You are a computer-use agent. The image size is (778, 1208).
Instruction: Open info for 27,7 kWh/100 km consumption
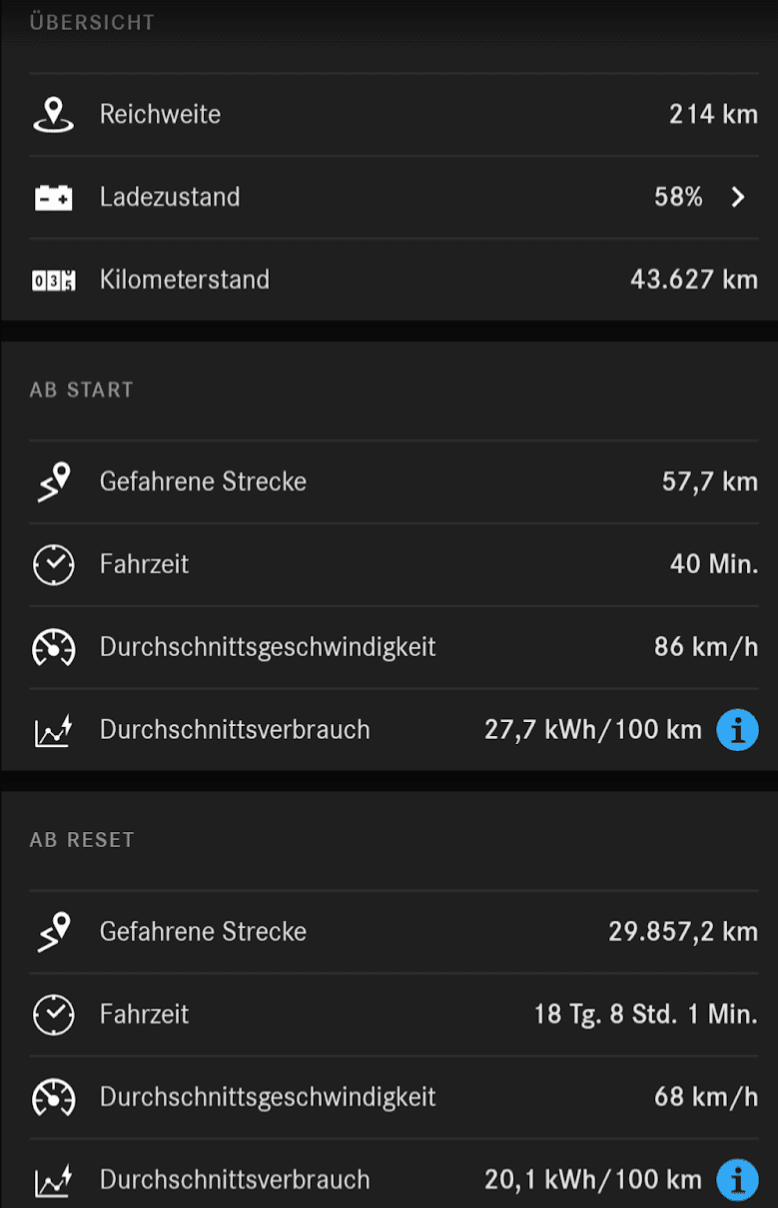click(x=737, y=731)
